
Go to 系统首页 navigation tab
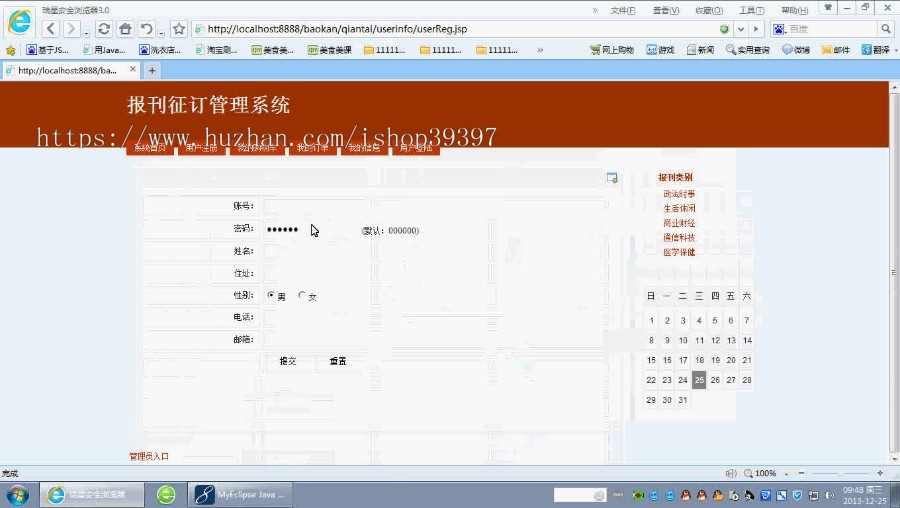point(150,148)
